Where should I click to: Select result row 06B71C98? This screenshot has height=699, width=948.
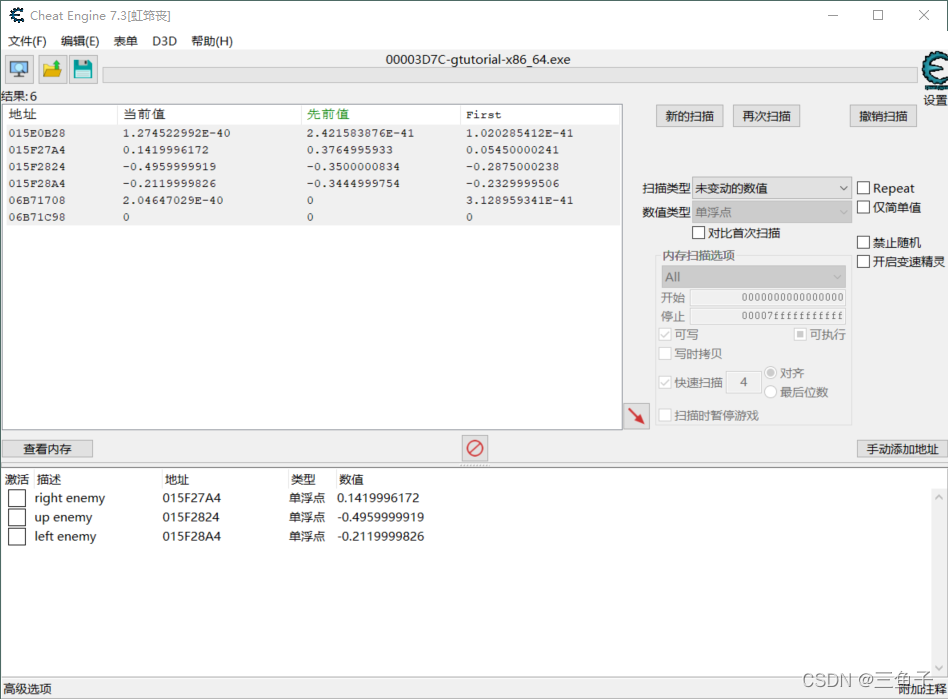point(312,217)
